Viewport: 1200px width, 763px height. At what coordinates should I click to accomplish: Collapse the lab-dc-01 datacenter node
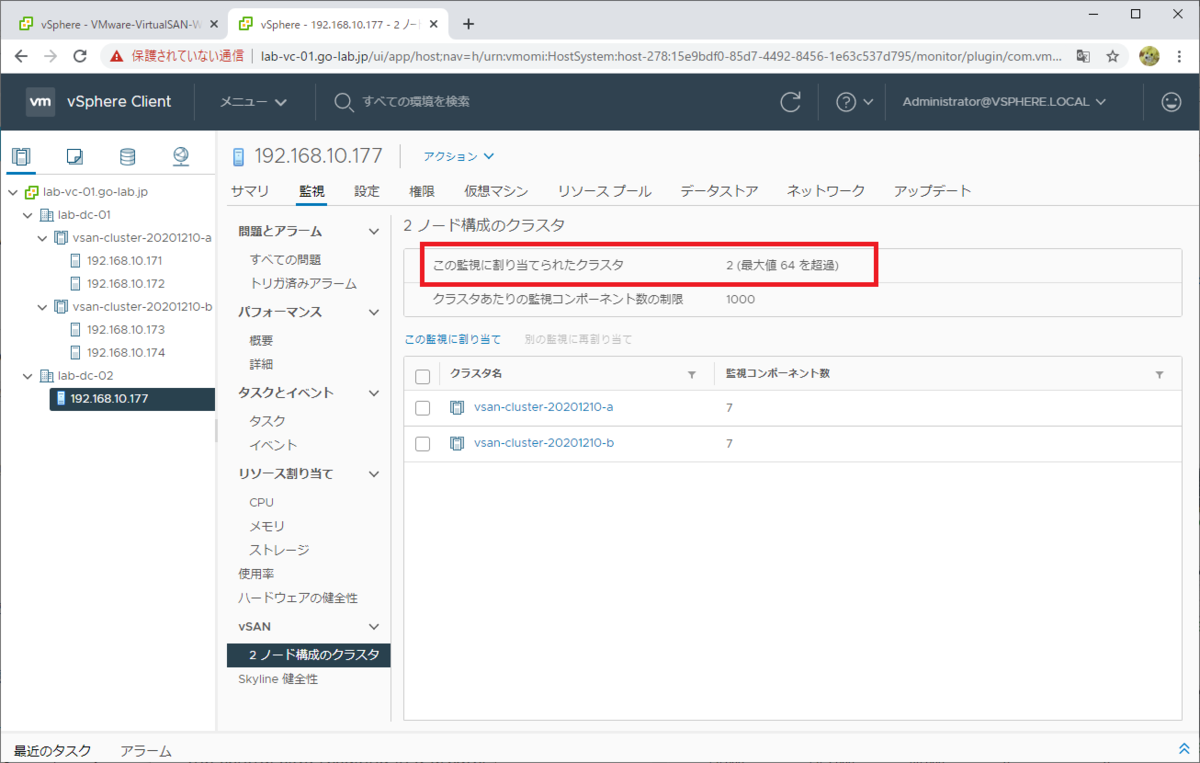point(28,215)
